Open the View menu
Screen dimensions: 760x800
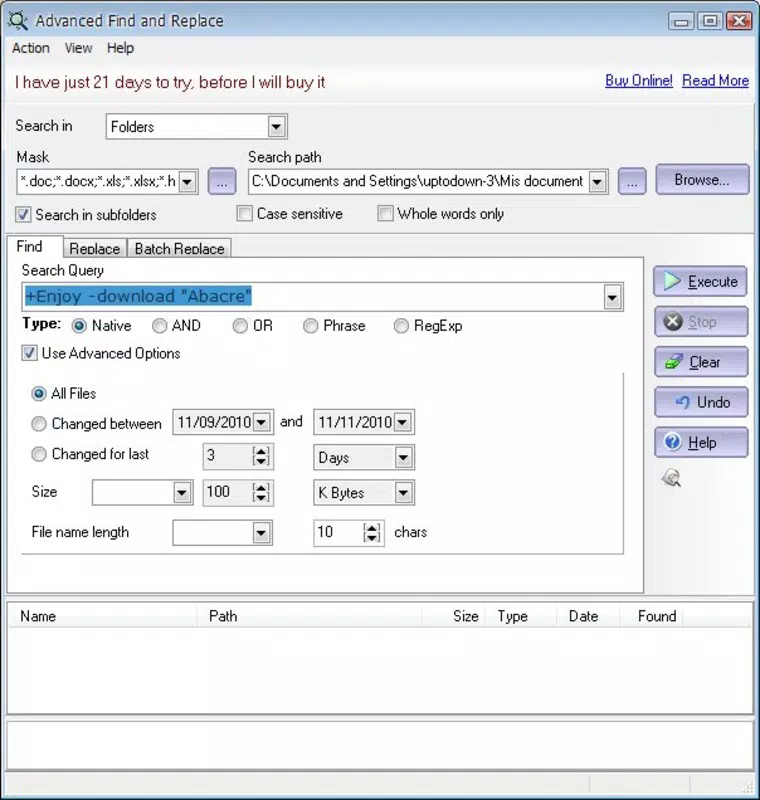78,48
